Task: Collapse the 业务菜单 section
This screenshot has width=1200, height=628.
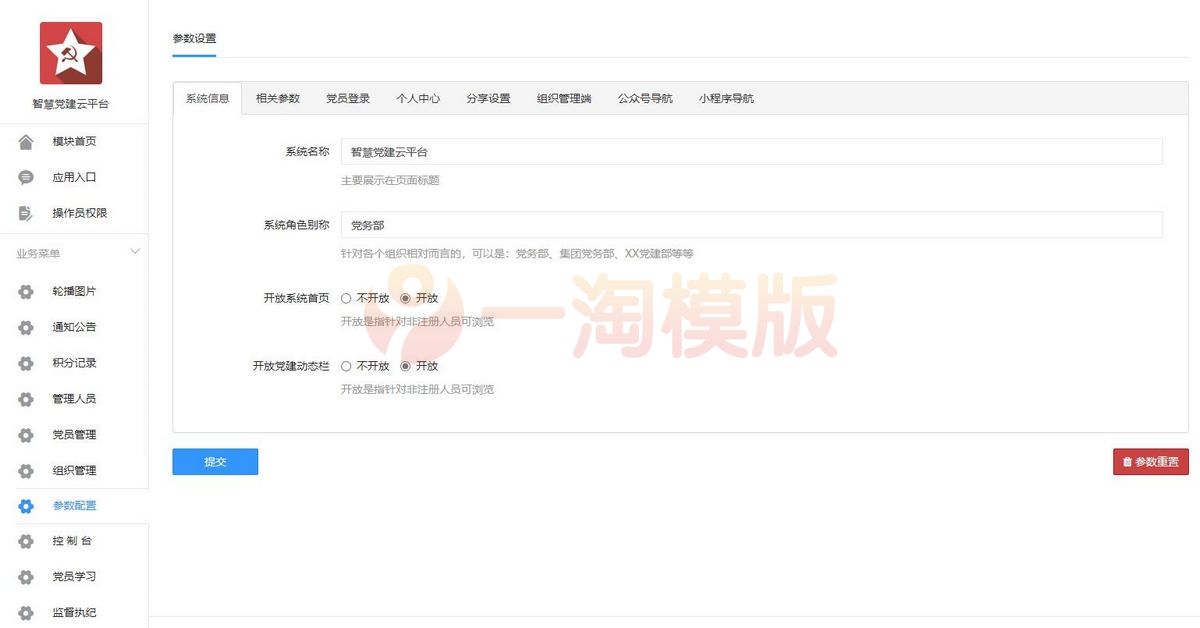Action: 135,253
